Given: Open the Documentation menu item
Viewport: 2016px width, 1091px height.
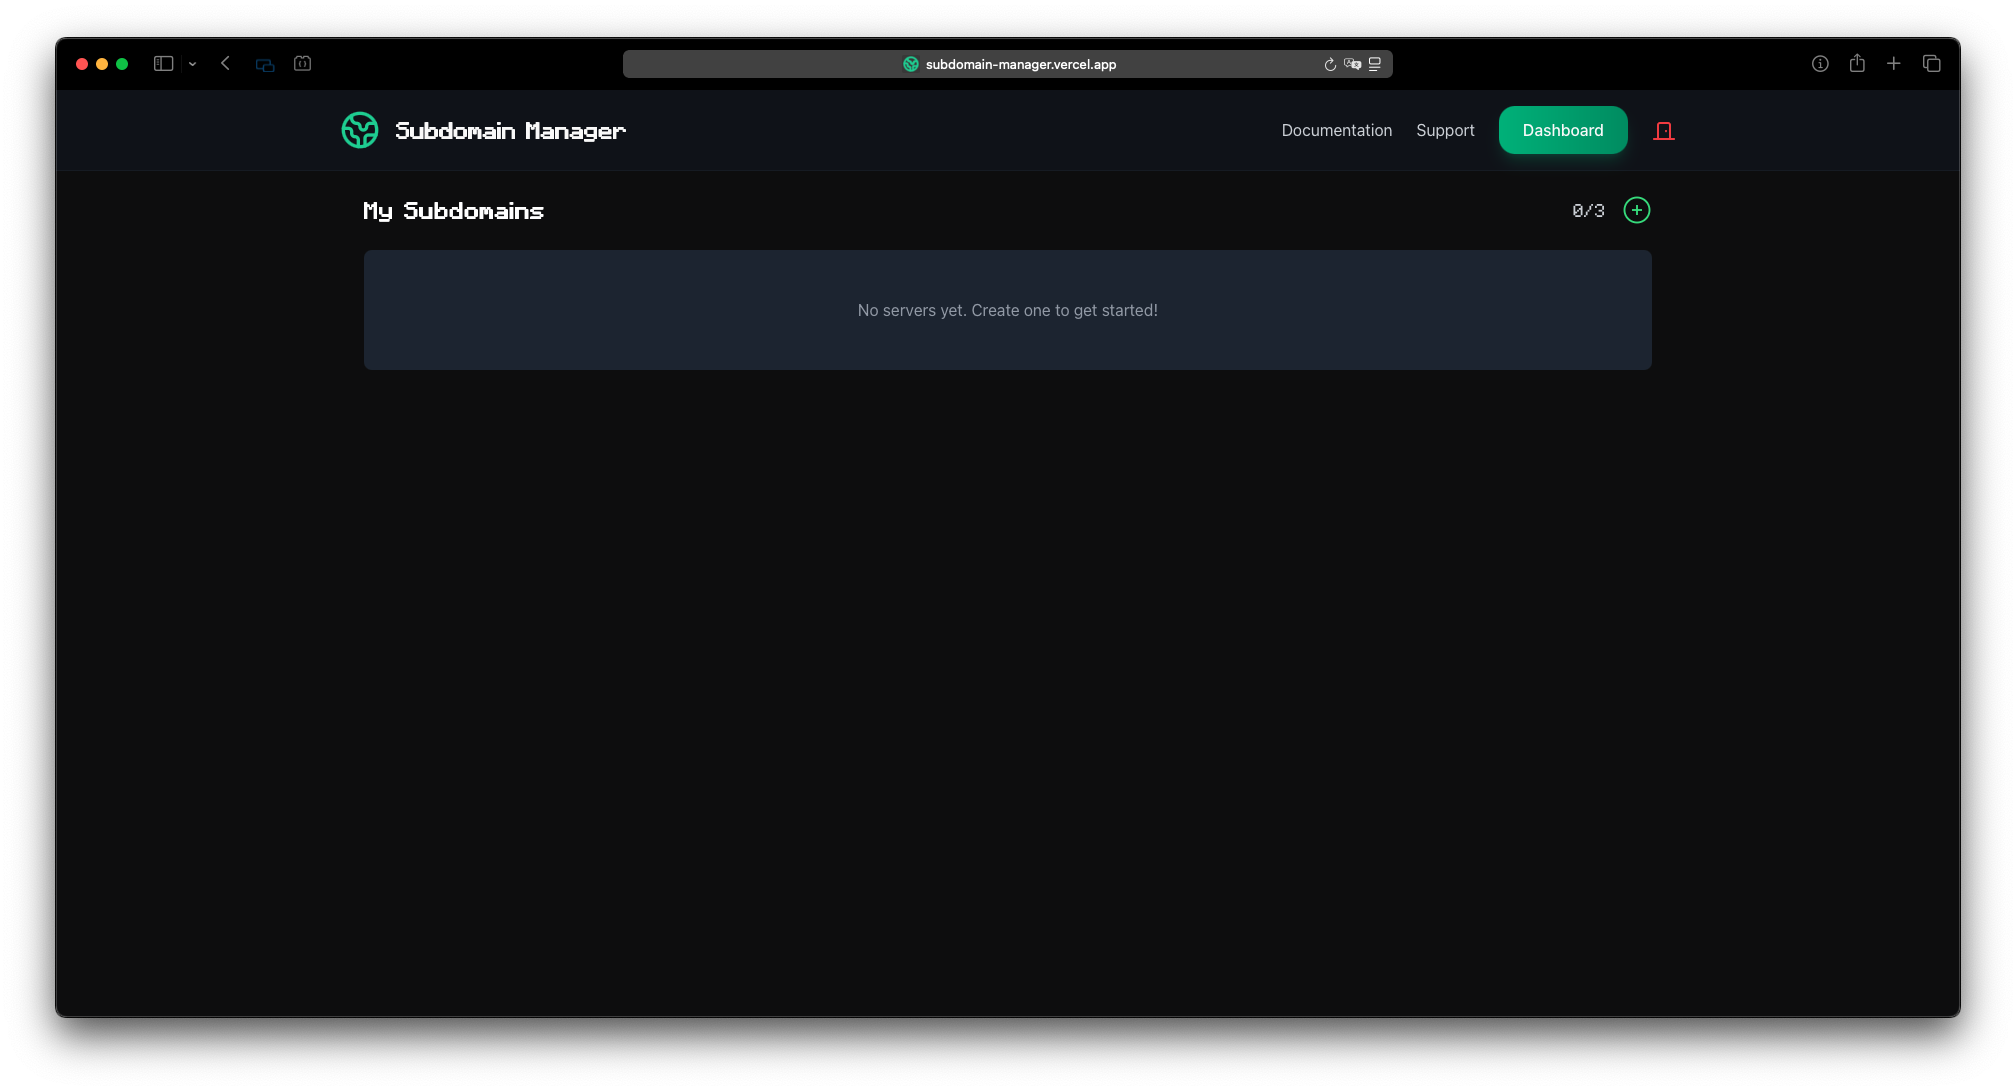Looking at the screenshot, I should (x=1336, y=130).
